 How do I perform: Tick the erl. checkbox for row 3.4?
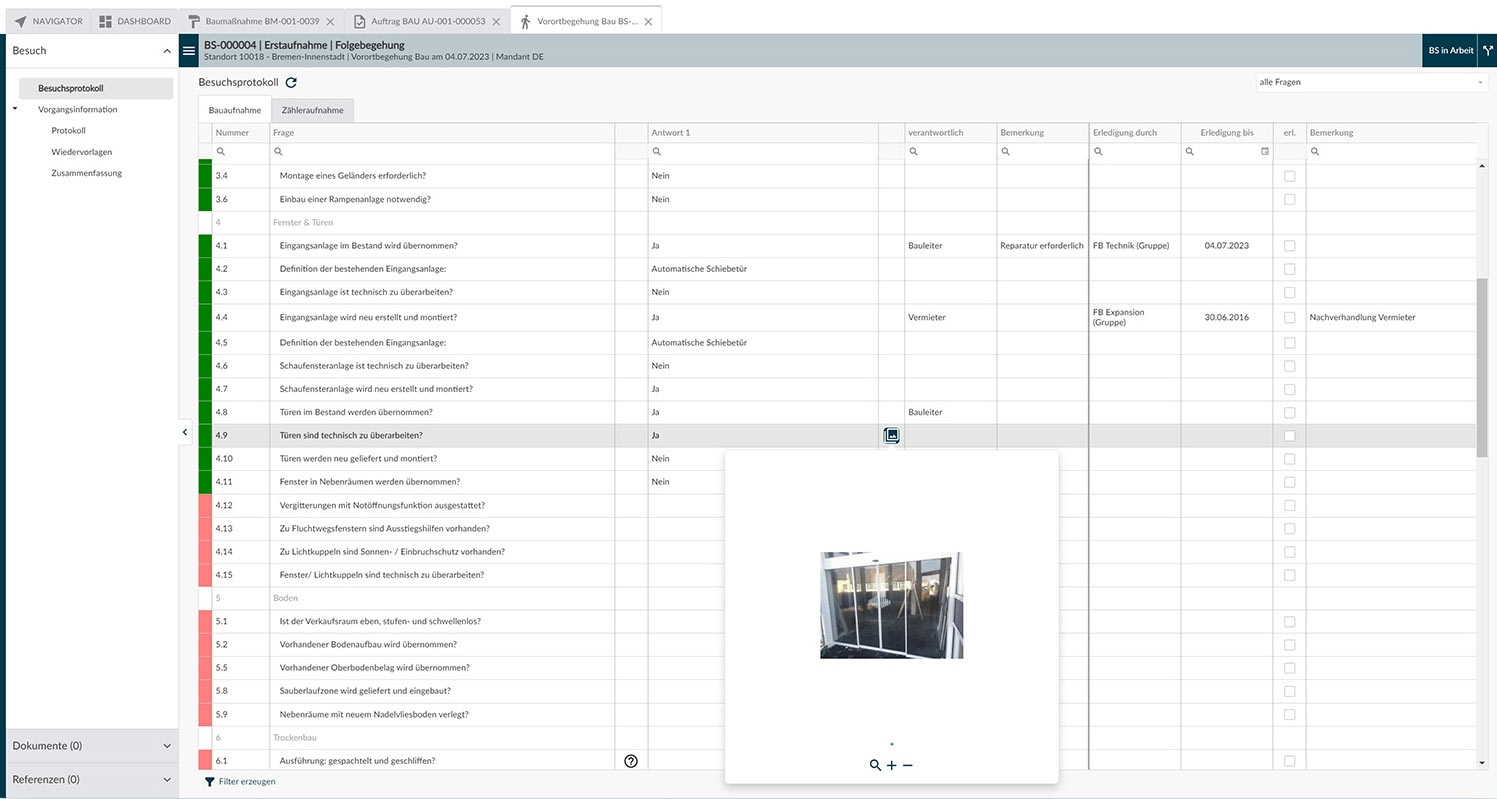pyautogui.click(x=1289, y=176)
